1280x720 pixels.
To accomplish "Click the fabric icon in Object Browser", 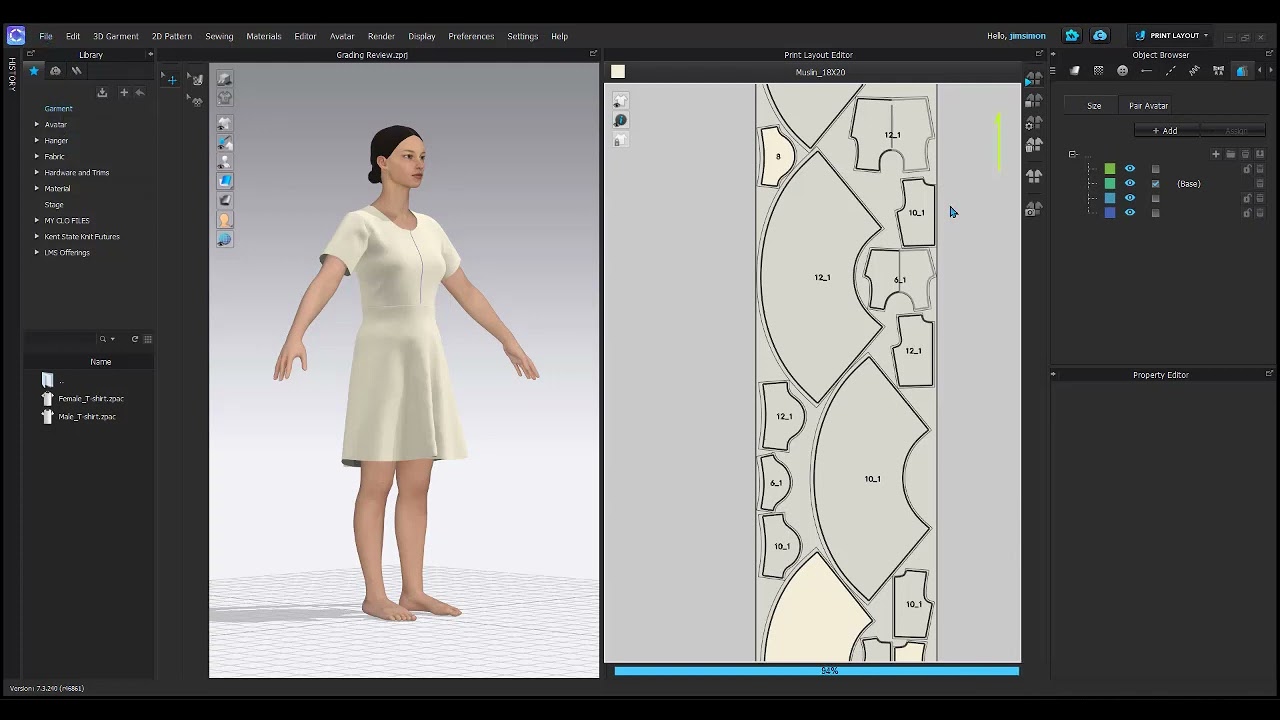I will (x=1075, y=71).
